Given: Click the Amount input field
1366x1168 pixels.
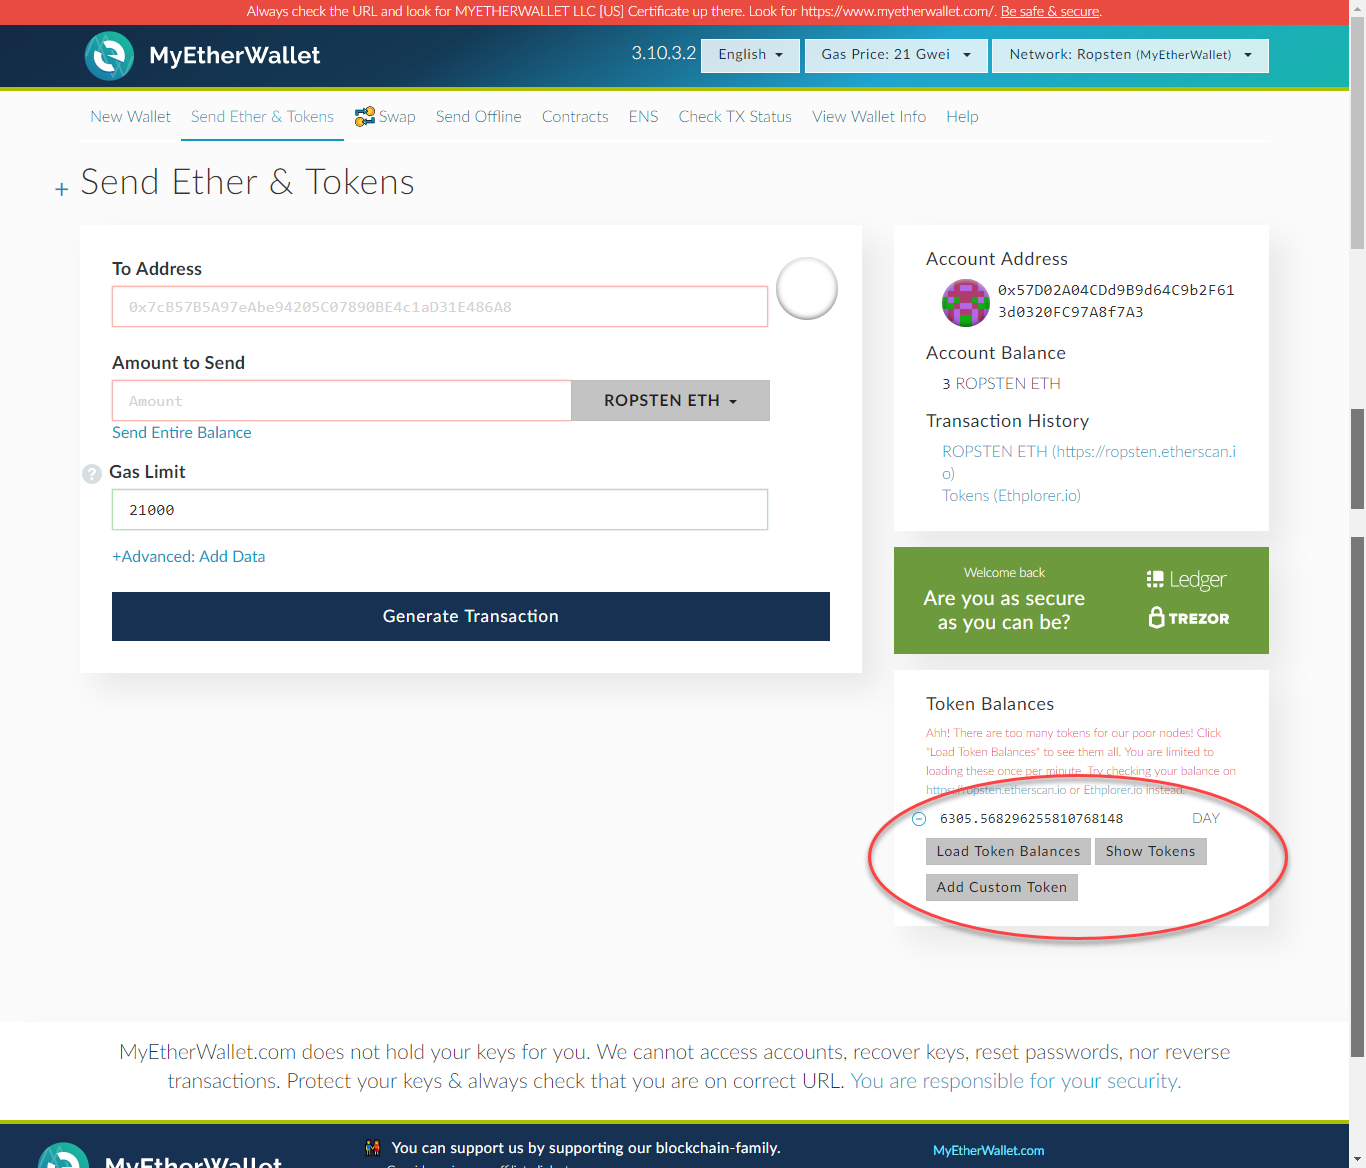Looking at the screenshot, I should point(342,401).
